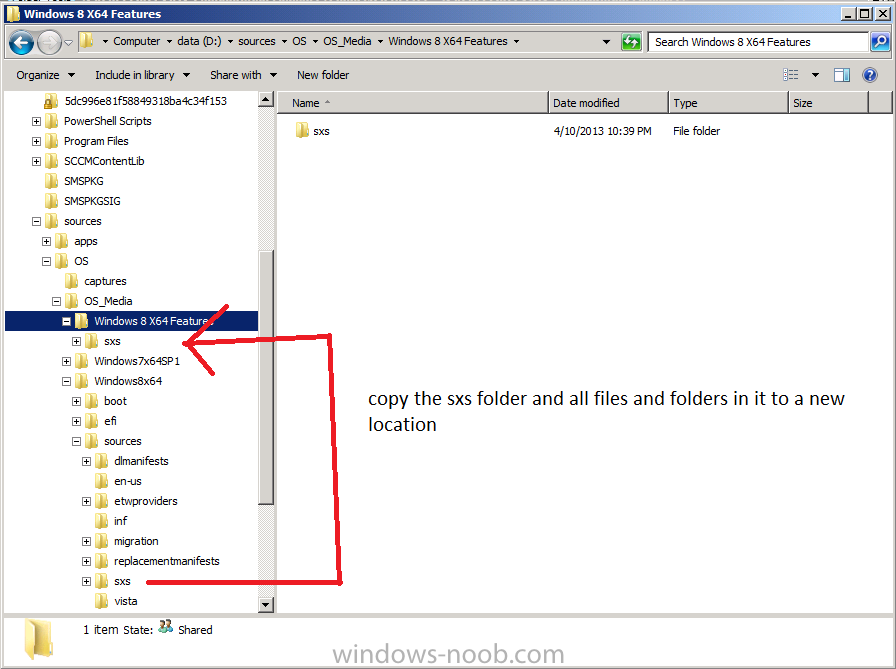
Task: Open the Include in library menu
Action: click(x=142, y=75)
